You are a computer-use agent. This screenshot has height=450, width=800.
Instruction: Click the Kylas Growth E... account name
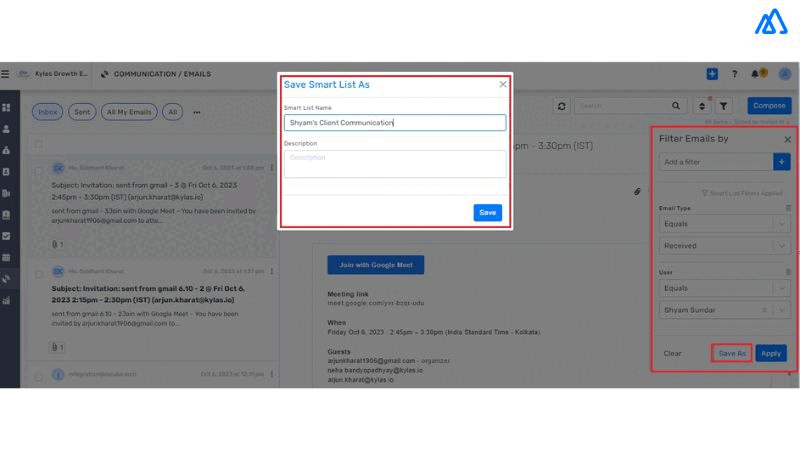[x=61, y=74]
